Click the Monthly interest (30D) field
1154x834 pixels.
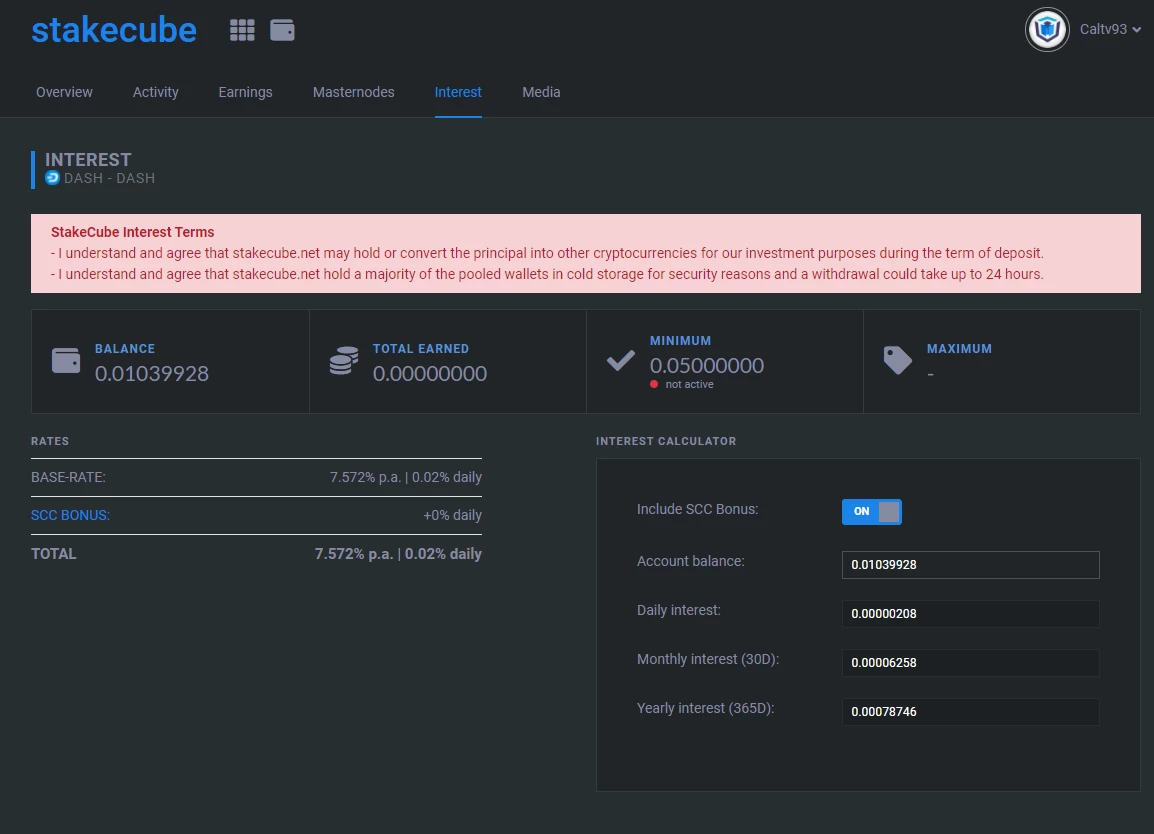(971, 662)
